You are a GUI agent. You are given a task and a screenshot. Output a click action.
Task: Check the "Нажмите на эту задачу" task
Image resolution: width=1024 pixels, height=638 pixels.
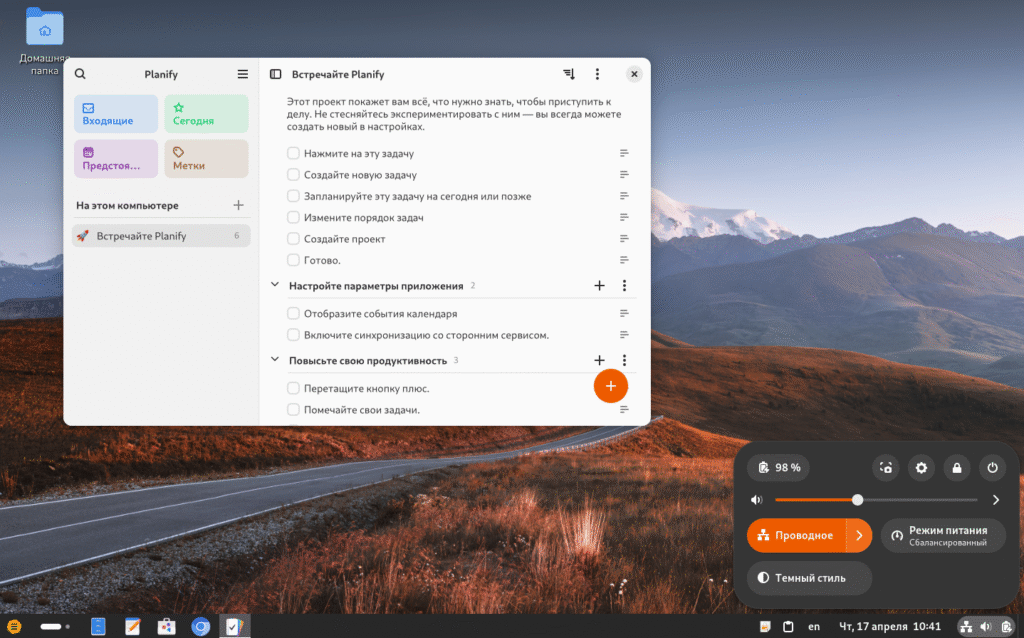point(293,154)
